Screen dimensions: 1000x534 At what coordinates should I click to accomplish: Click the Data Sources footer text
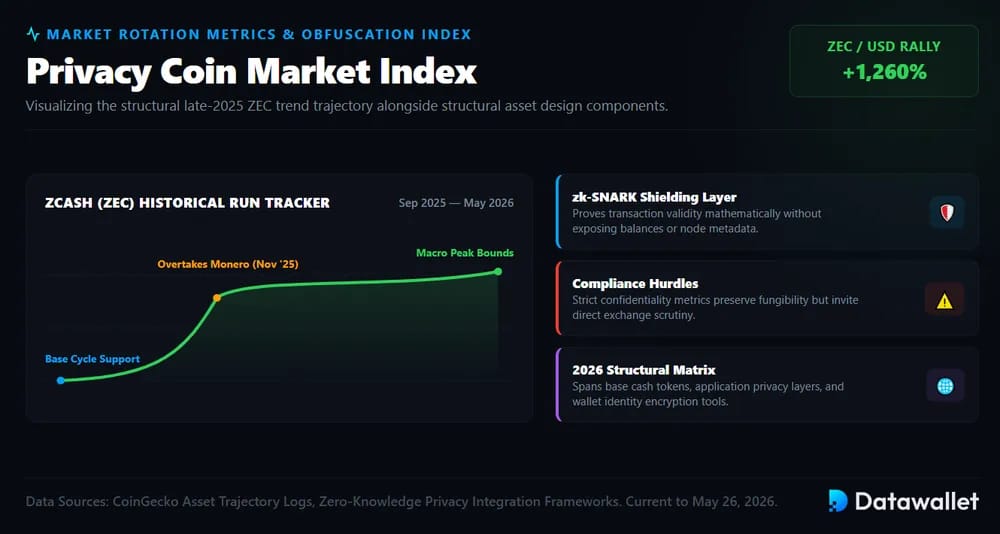coord(402,501)
